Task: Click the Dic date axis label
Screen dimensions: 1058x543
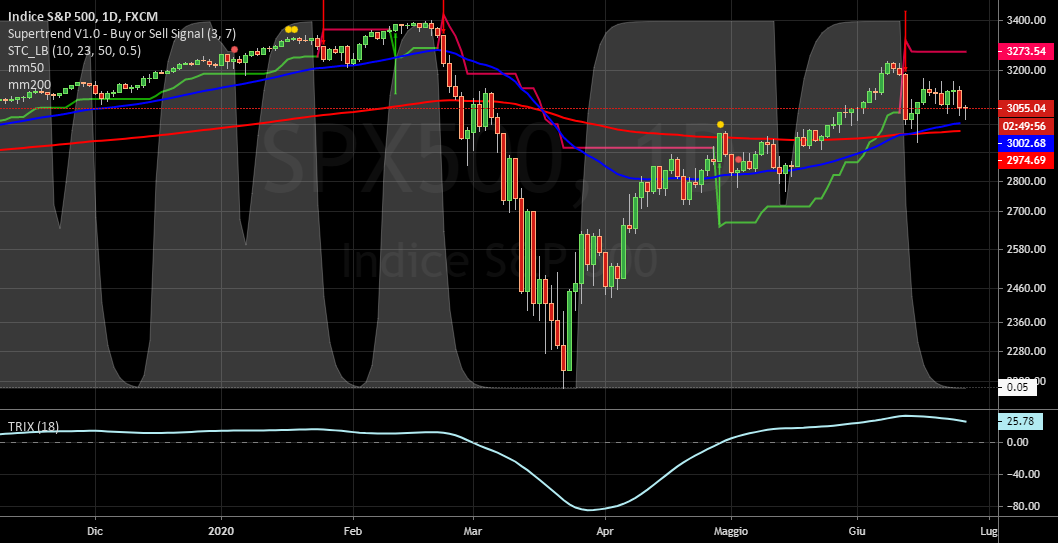Action: 95,531
